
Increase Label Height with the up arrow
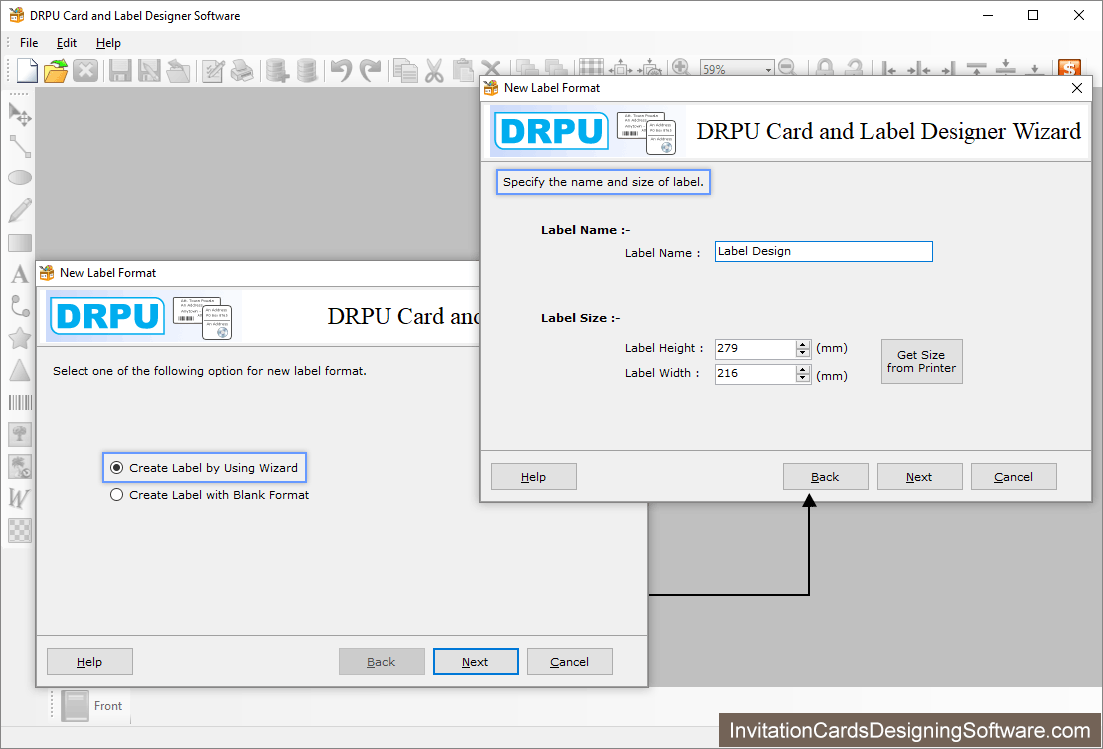(x=803, y=345)
